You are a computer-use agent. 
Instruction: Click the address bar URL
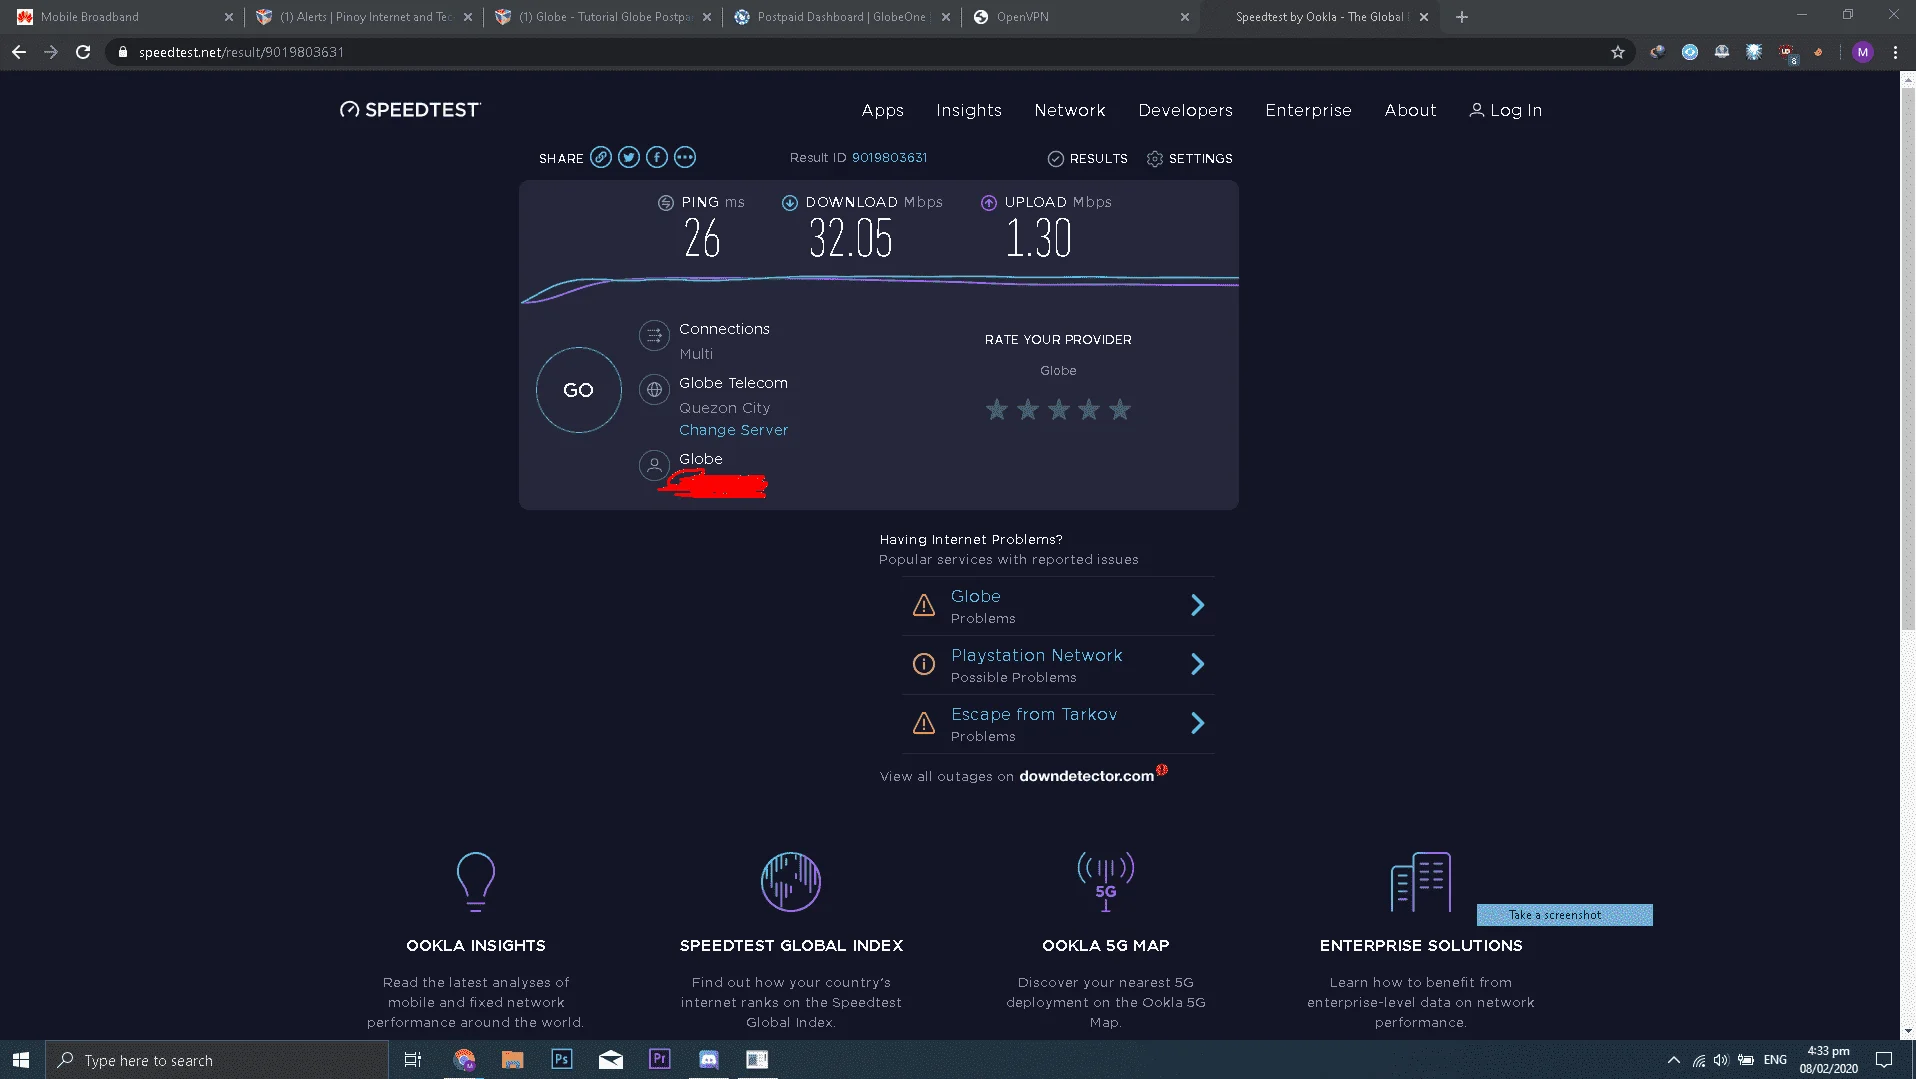tap(241, 52)
